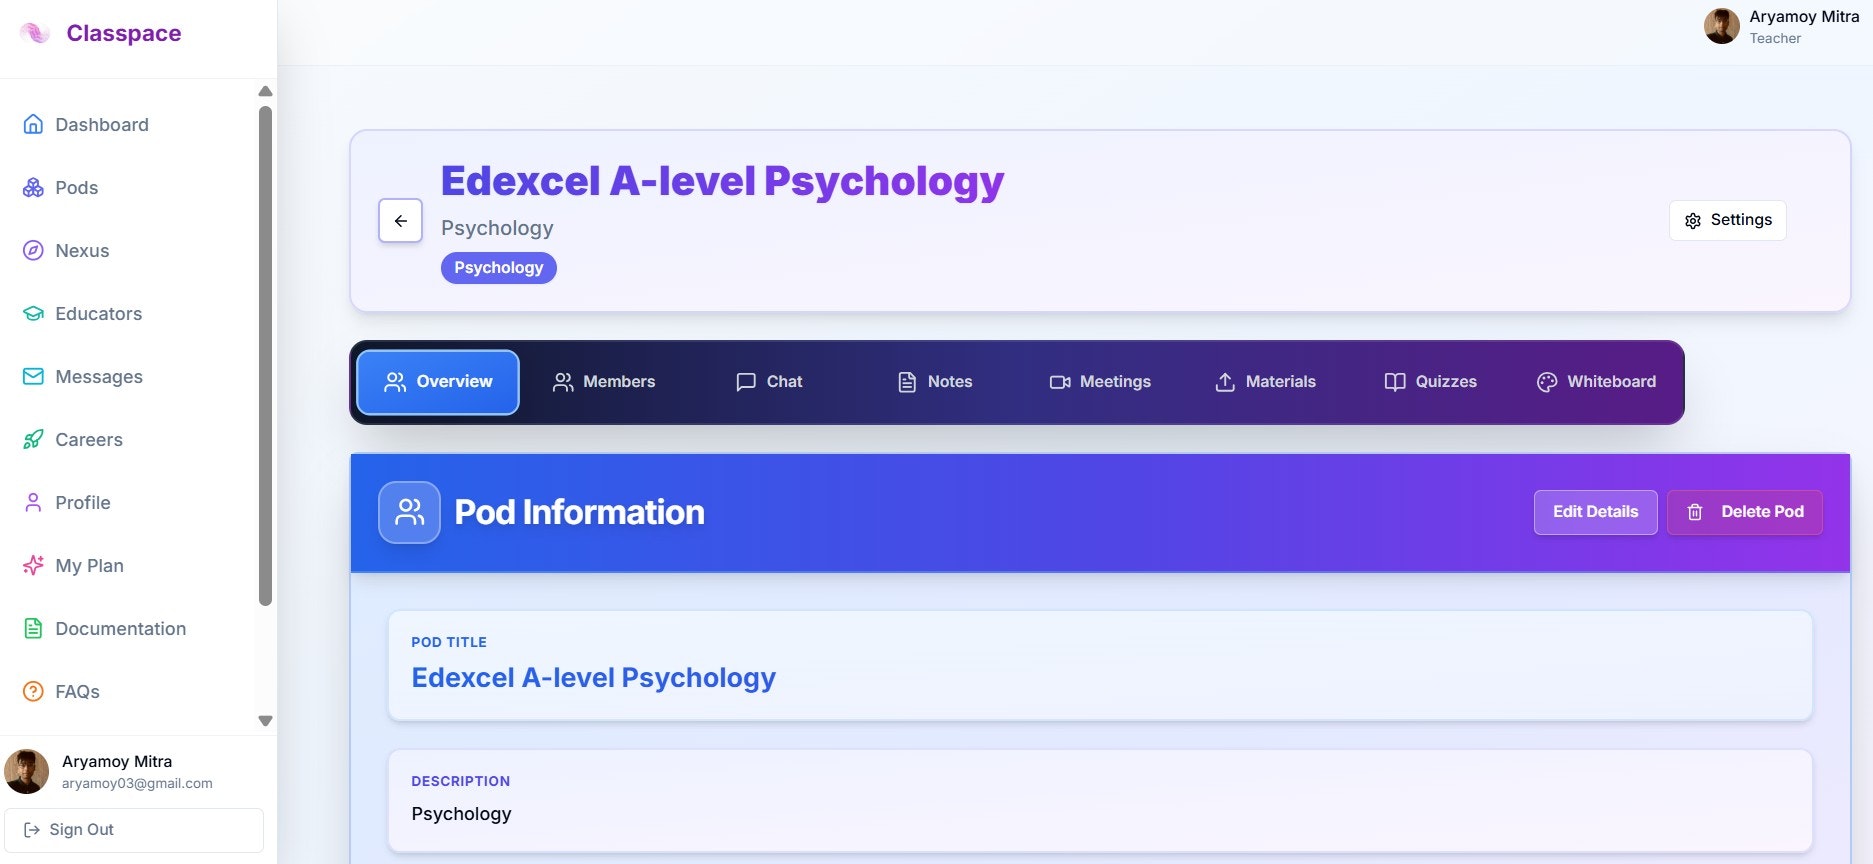Go to Careers in the sidebar
Screen dimensions: 1873x864
pos(128,439)
